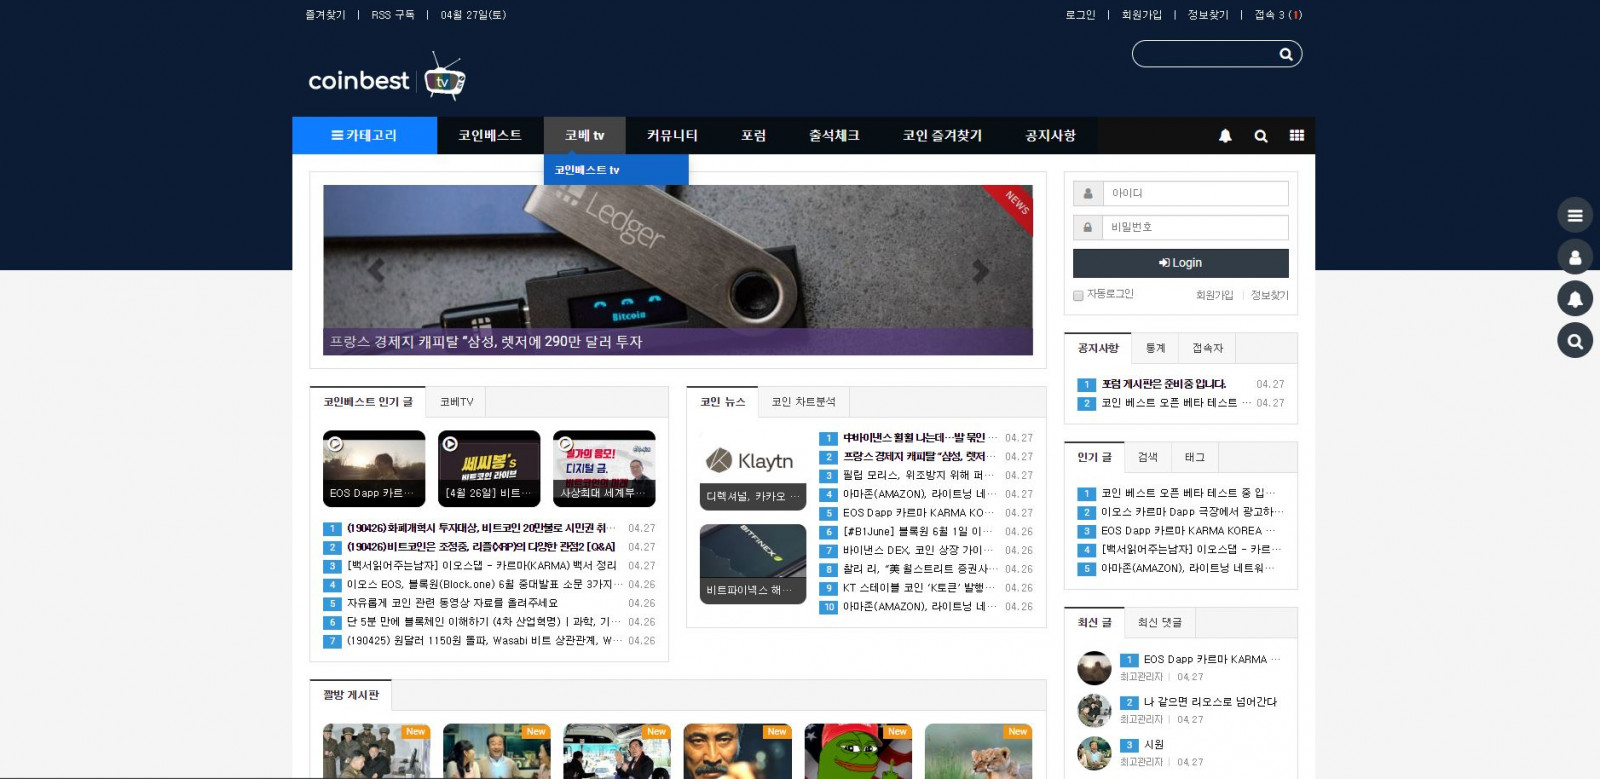Go to the next carousel slide arrow

click(x=981, y=271)
